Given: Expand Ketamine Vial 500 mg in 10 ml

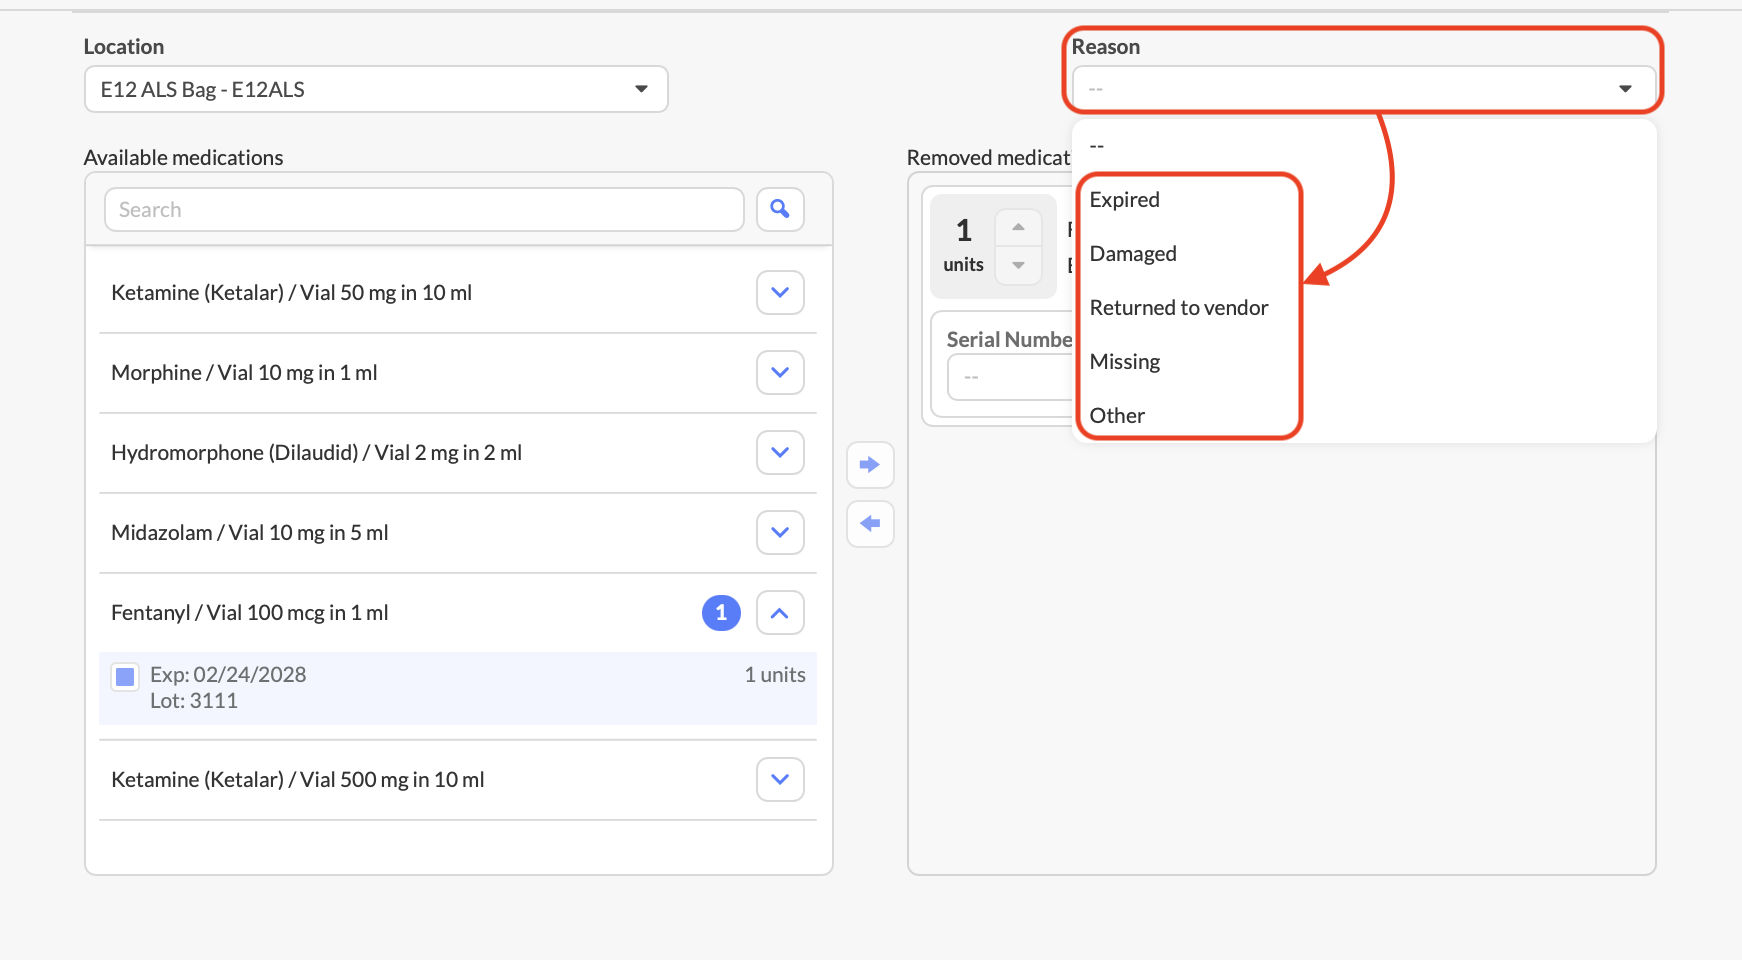Looking at the screenshot, I should click(x=780, y=780).
